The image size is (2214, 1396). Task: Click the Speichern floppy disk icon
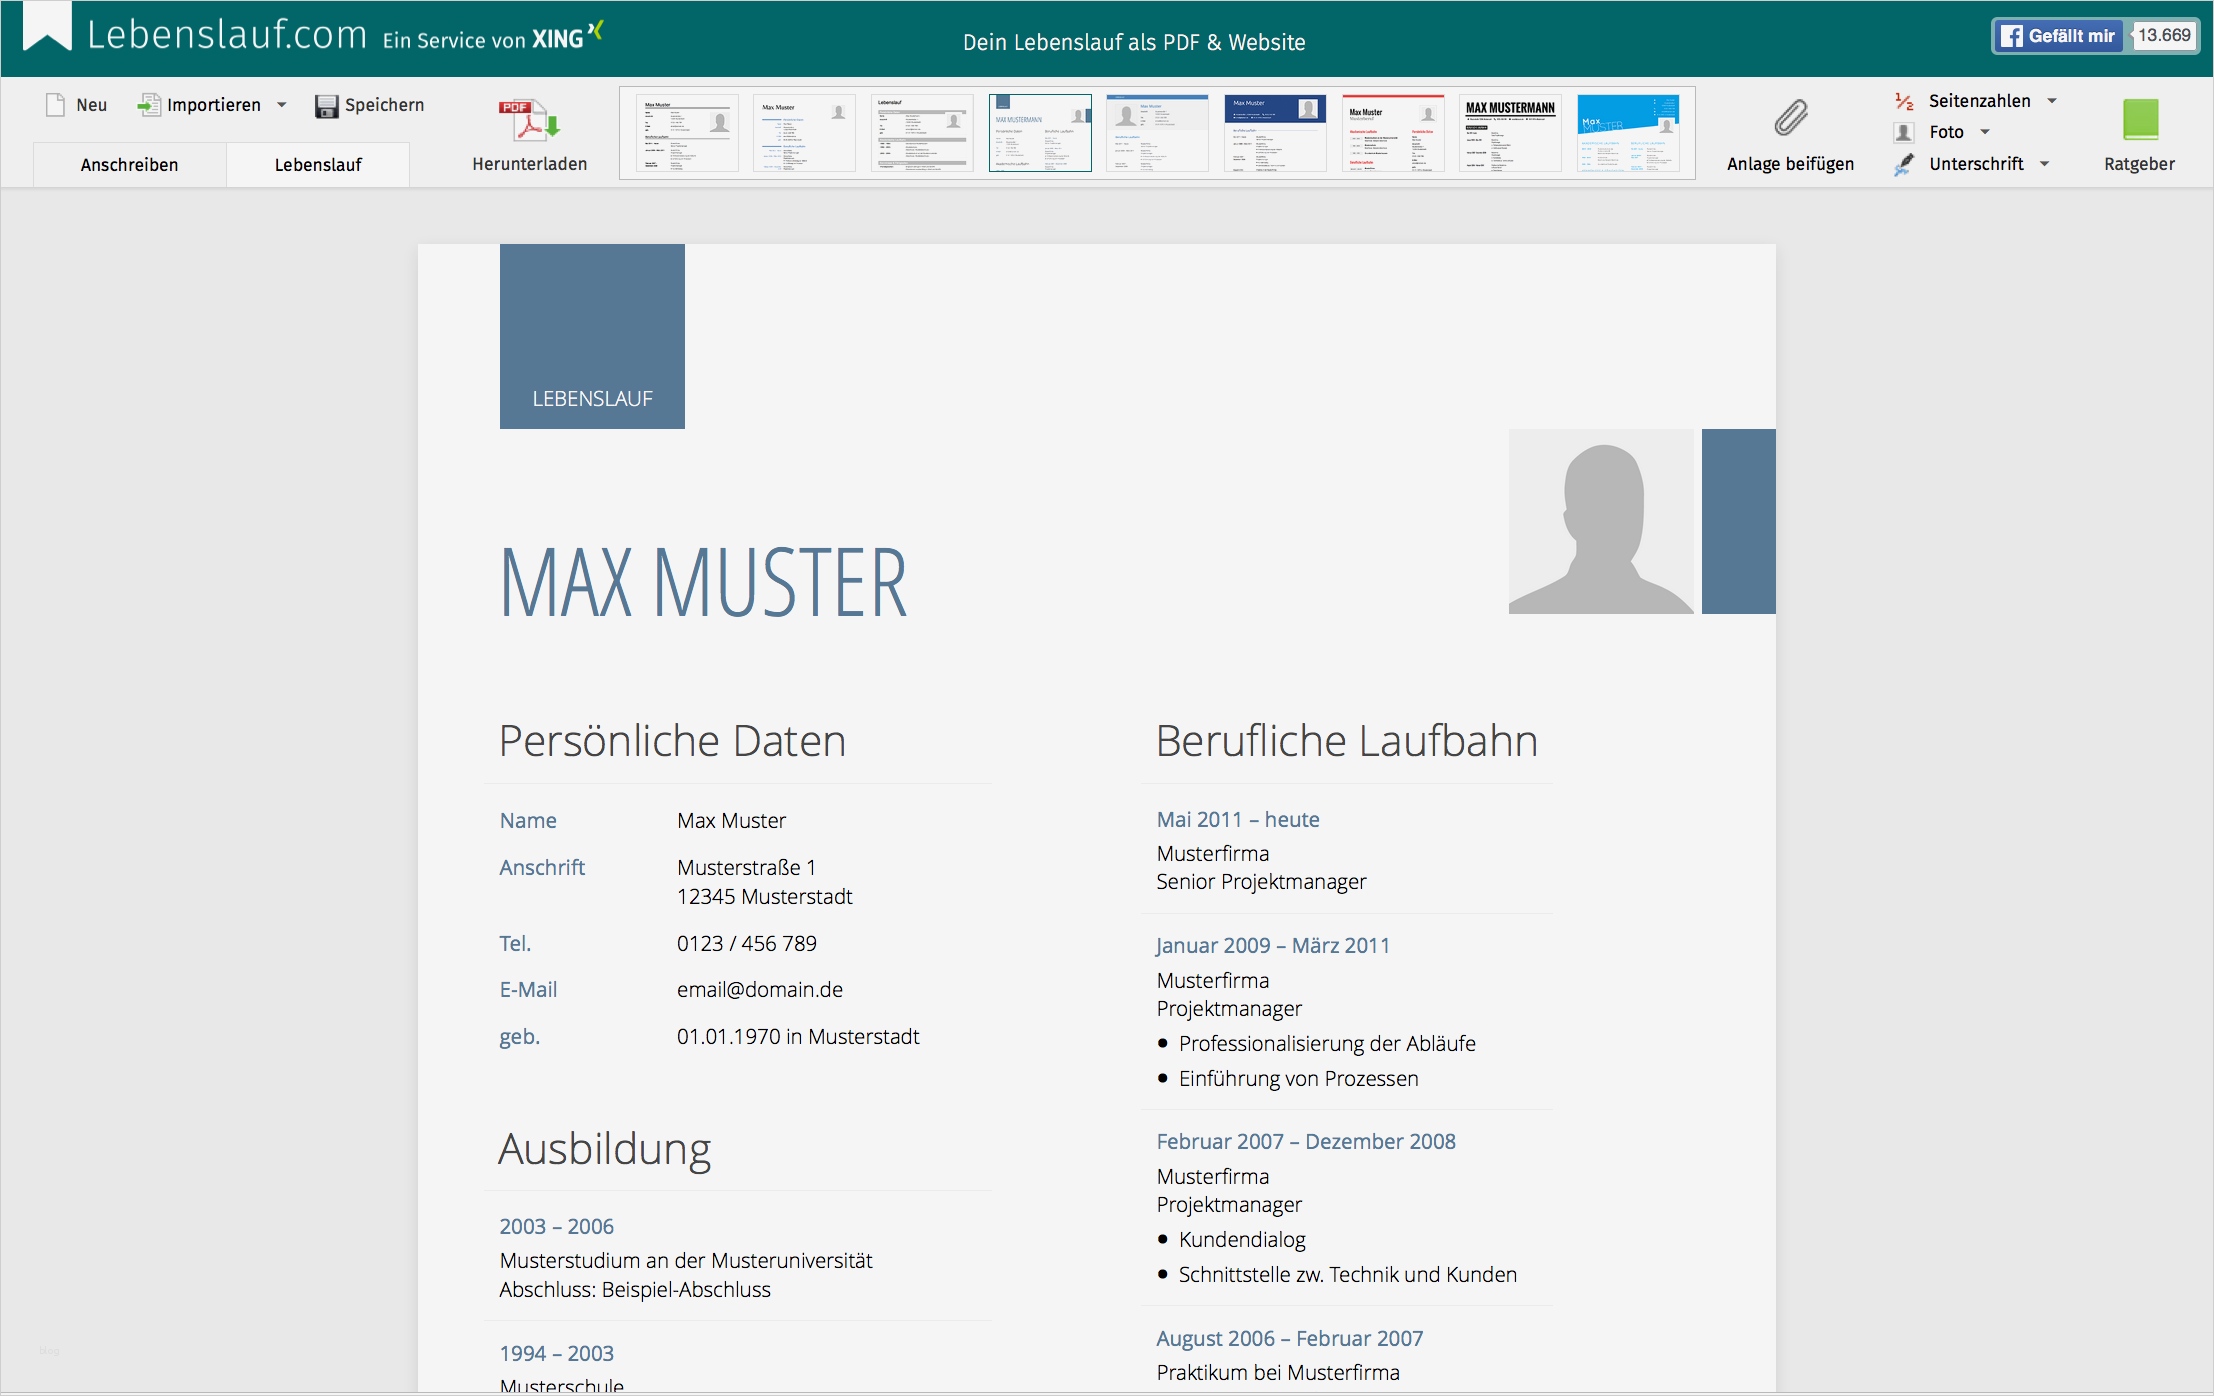[x=326, y=106]
